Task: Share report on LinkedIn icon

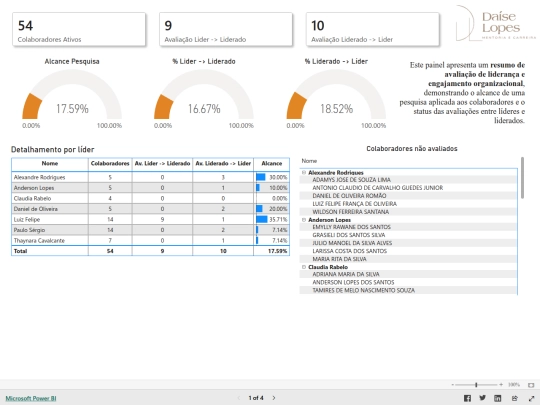Action: (x=498, y=398)
